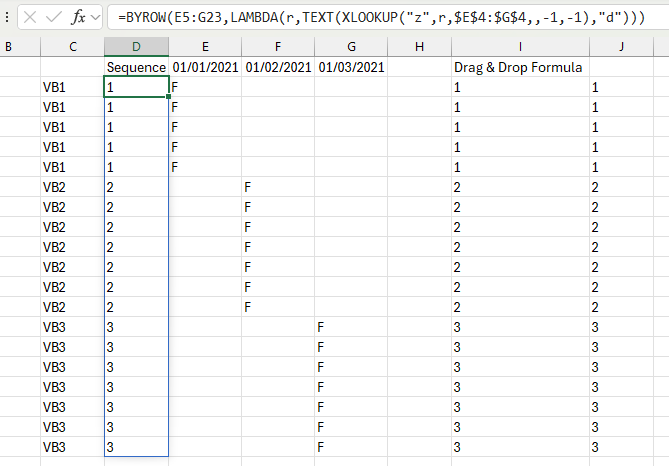The width and height of the screenshot is (669, 466).
Task: Click column J value 3 in last VB3 row
Action: coord(621,447)
